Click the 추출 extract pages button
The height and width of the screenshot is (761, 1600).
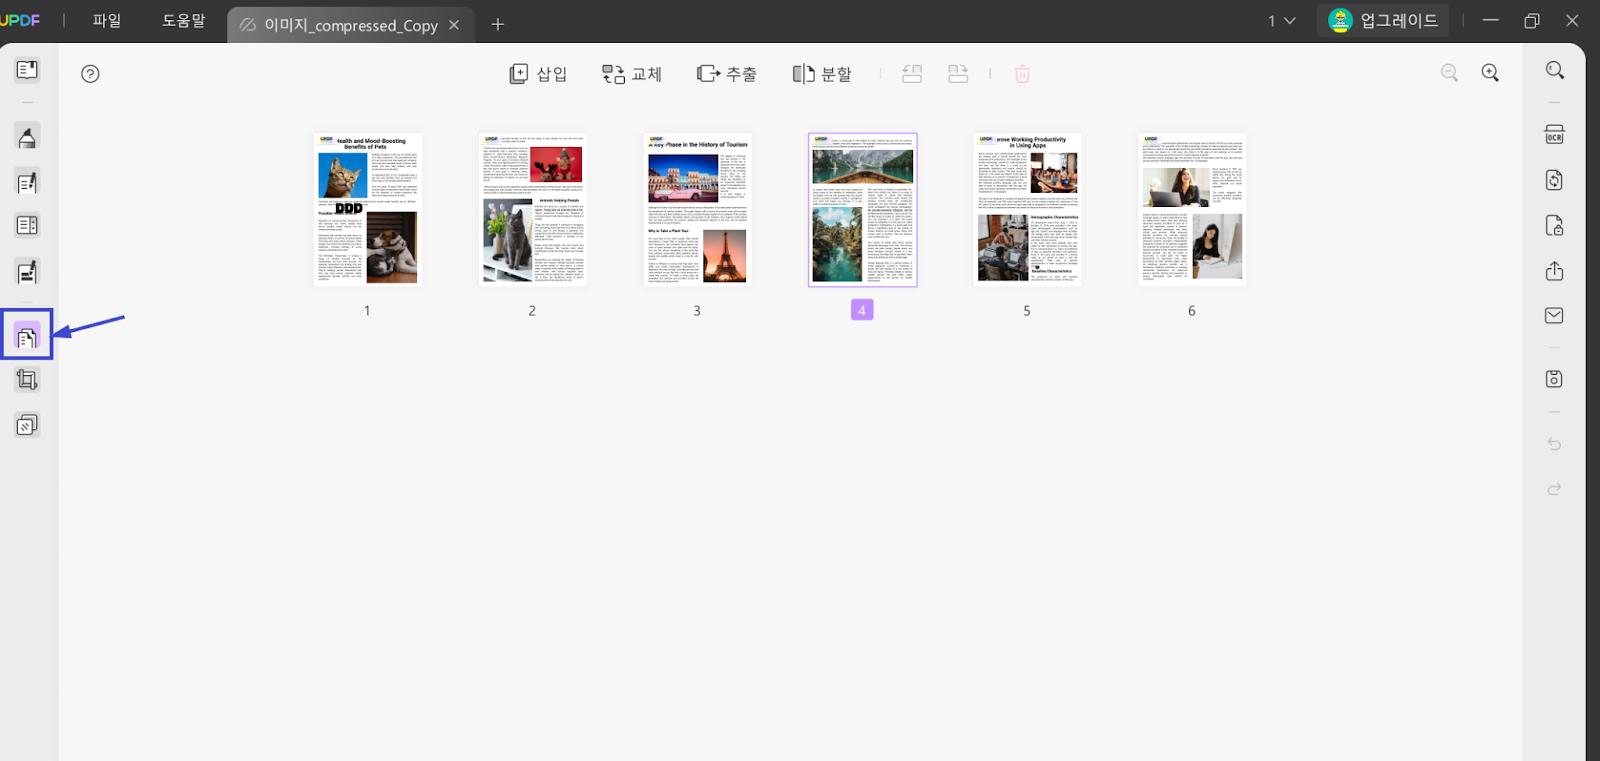727,74
